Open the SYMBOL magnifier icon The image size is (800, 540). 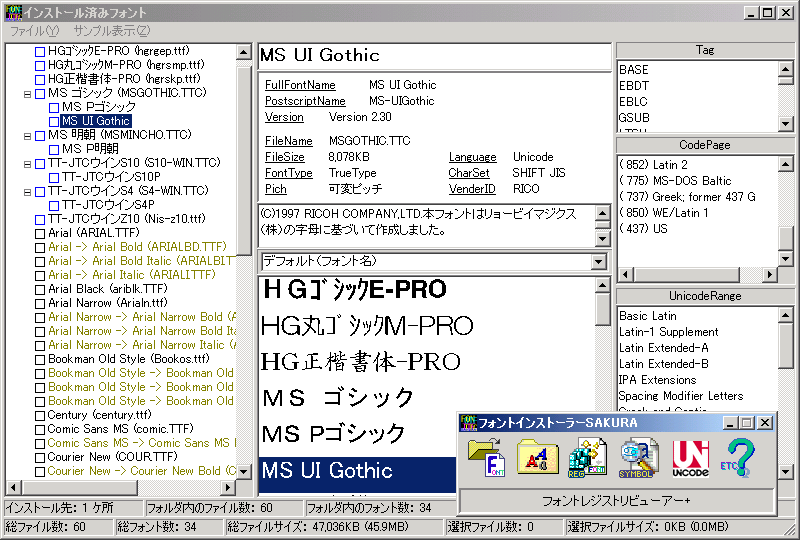click(x=638, y=458)
